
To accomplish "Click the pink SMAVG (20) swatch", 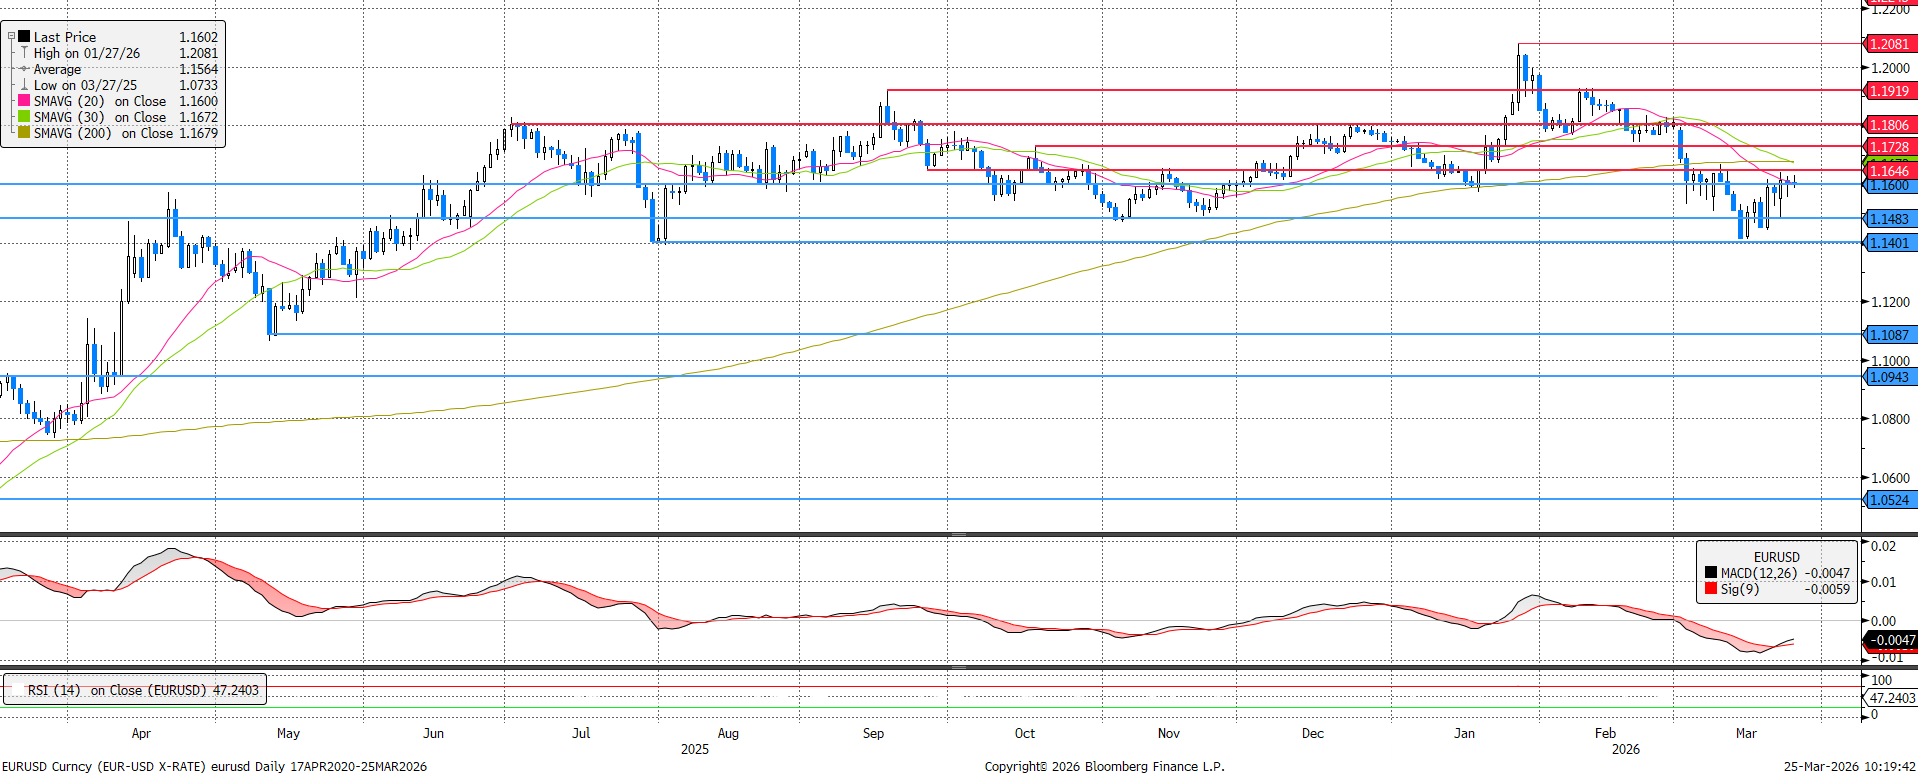I will pyautogui.click(x=24, y=101).
